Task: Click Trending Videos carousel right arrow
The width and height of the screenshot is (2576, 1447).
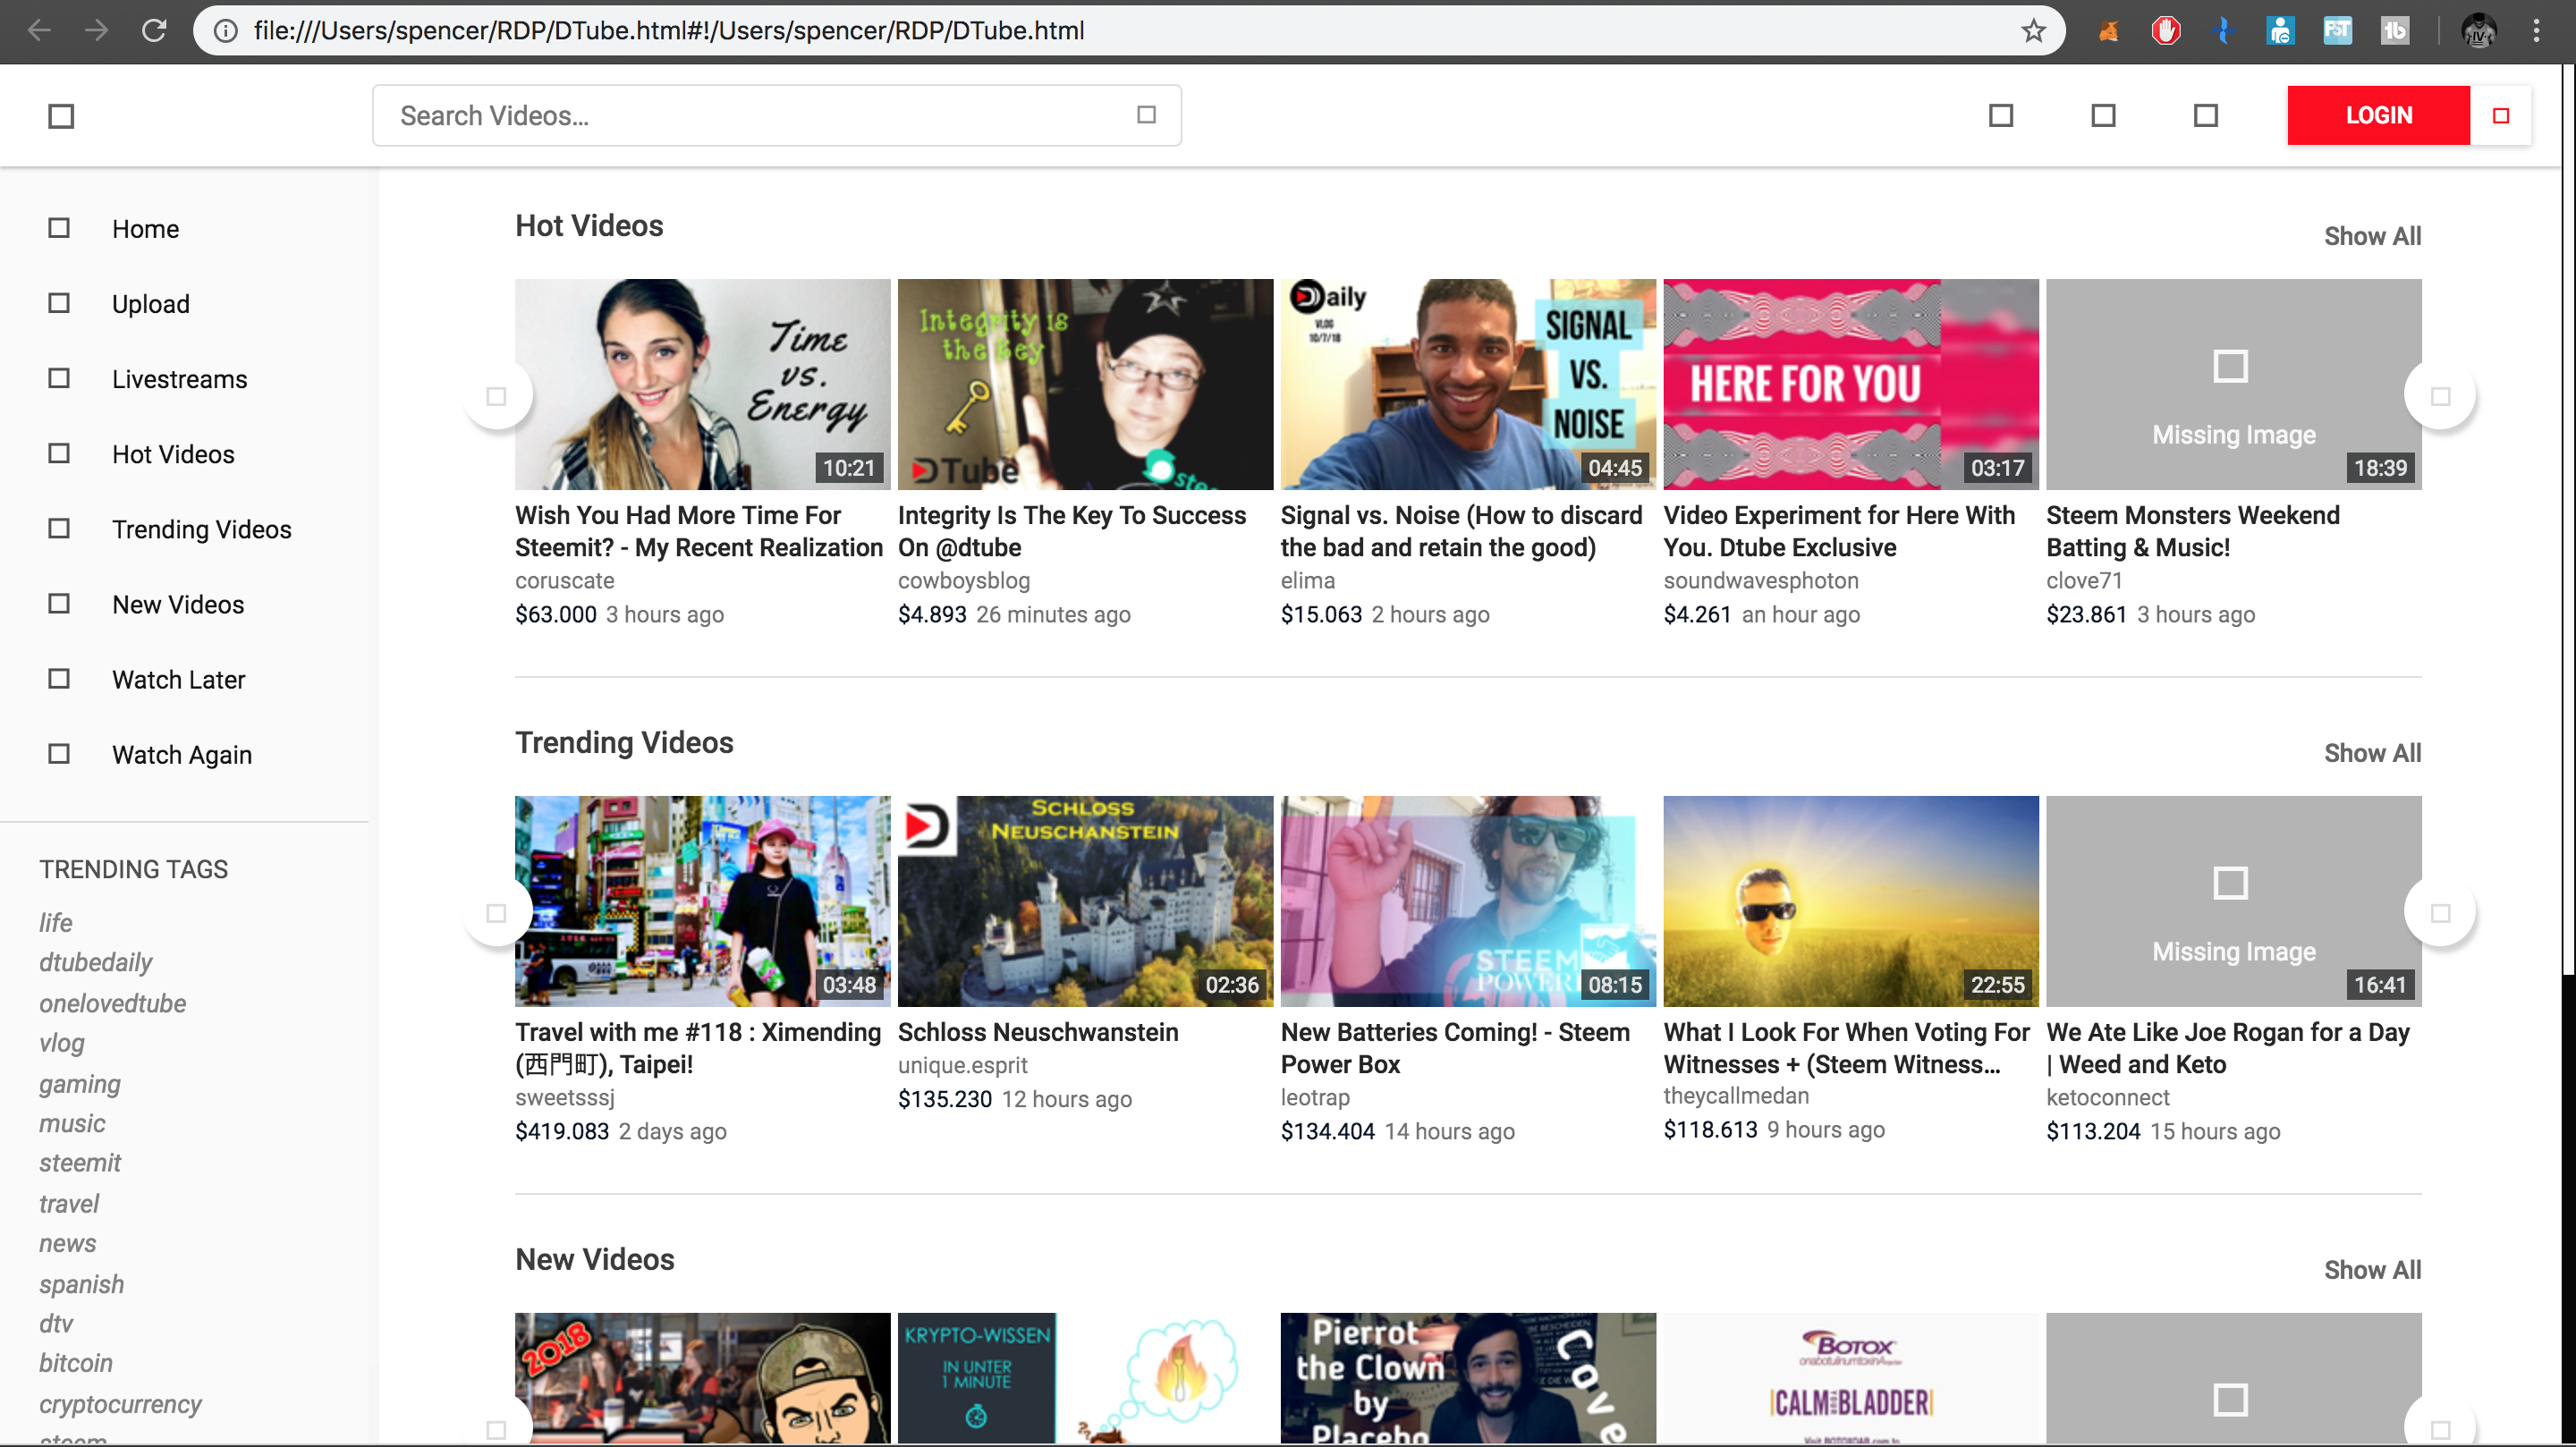Action: tap(2440, 913)
